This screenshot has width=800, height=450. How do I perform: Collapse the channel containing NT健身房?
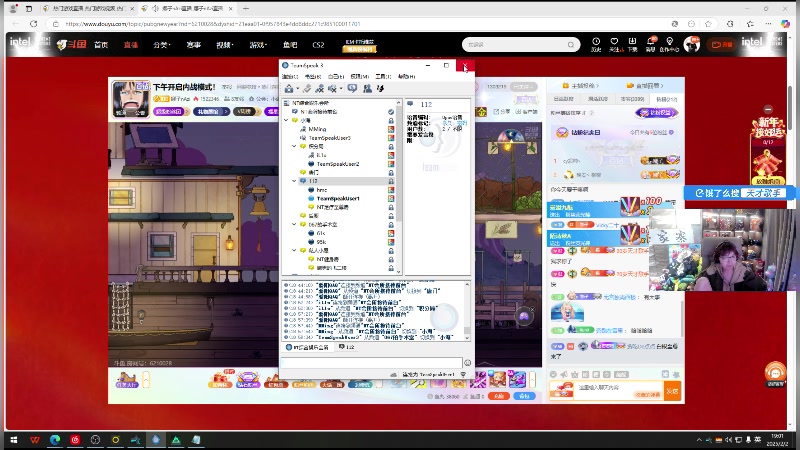pyautogui.click(x=294, y=251)
